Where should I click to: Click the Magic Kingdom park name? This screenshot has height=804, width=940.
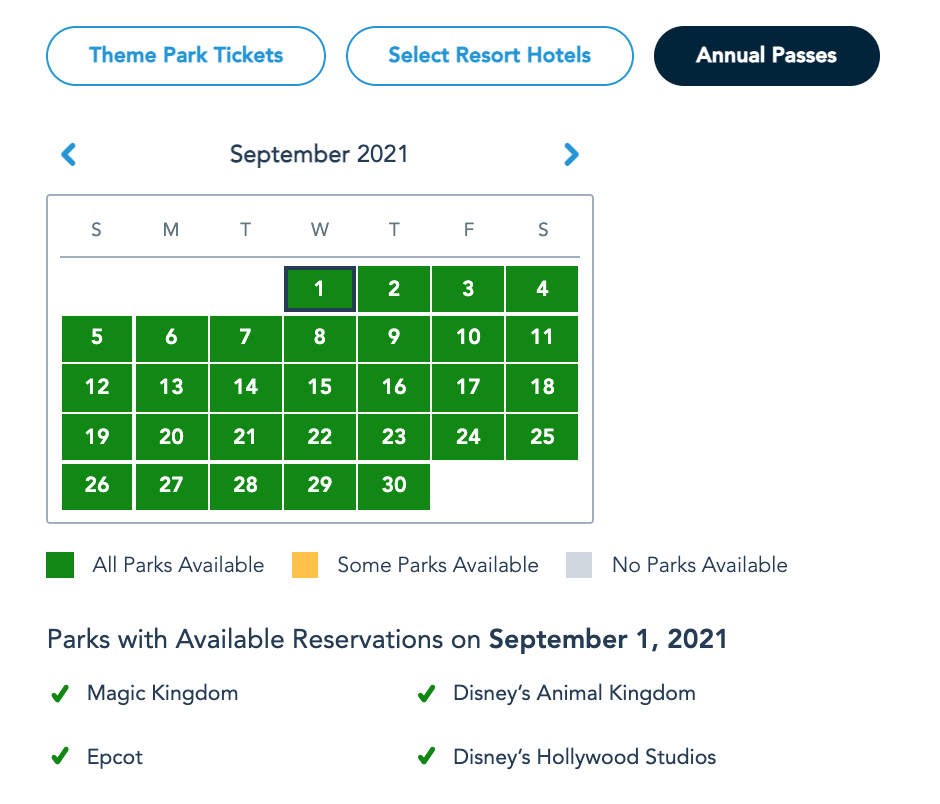coord(162,693)
